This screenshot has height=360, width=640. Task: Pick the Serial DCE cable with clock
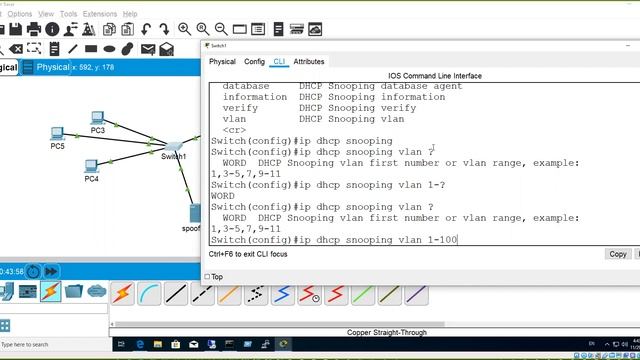[309, 293]
